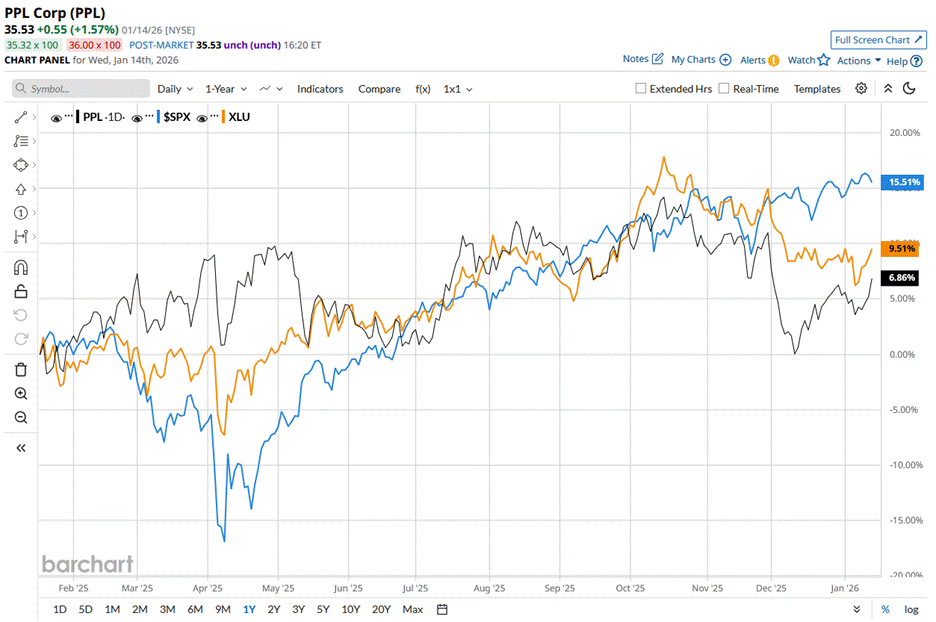Toggle the magnet snap mode
The image size is (936, 622).
(x=21, y=267)
